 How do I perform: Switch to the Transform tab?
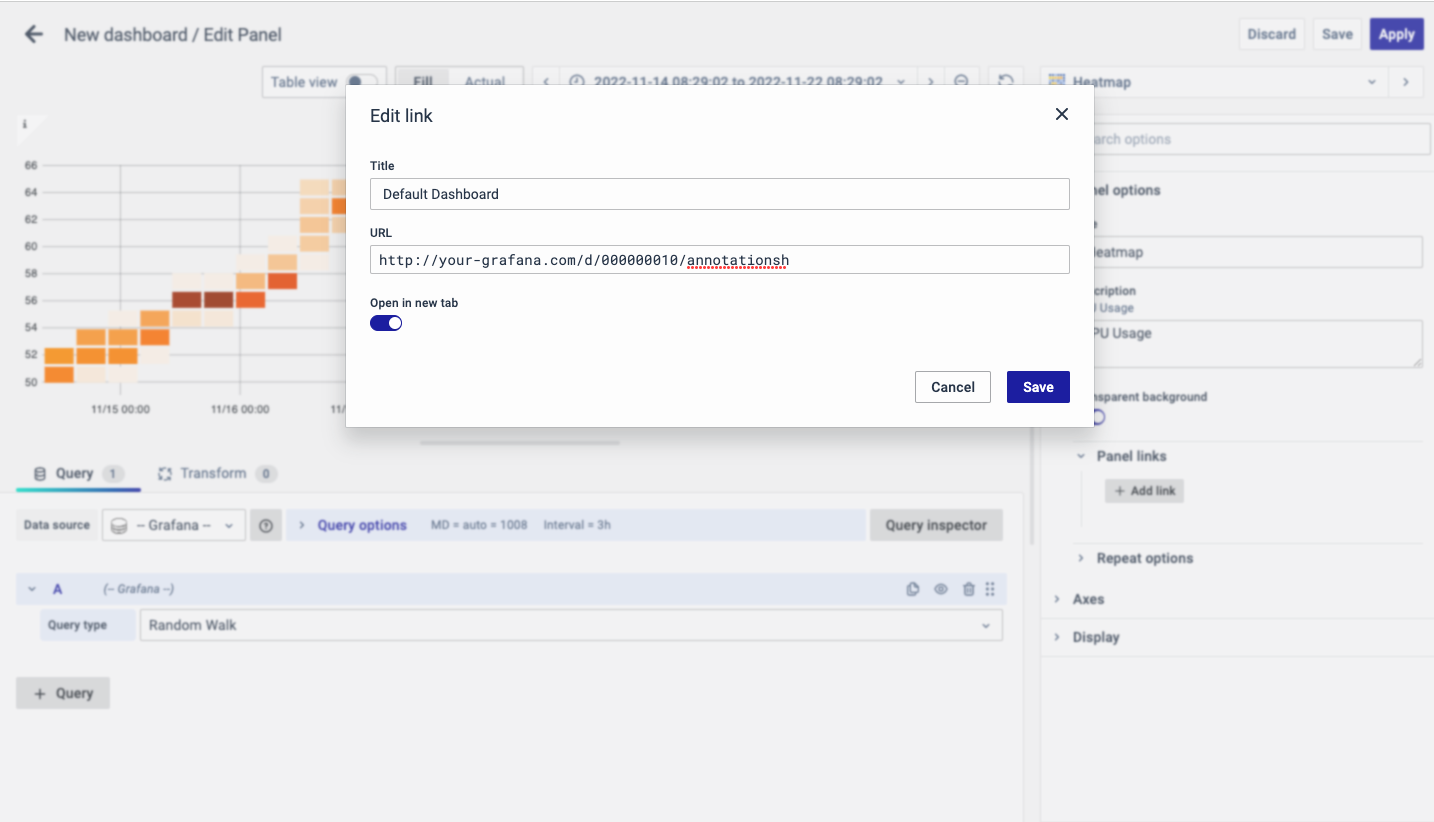point(213,473)
